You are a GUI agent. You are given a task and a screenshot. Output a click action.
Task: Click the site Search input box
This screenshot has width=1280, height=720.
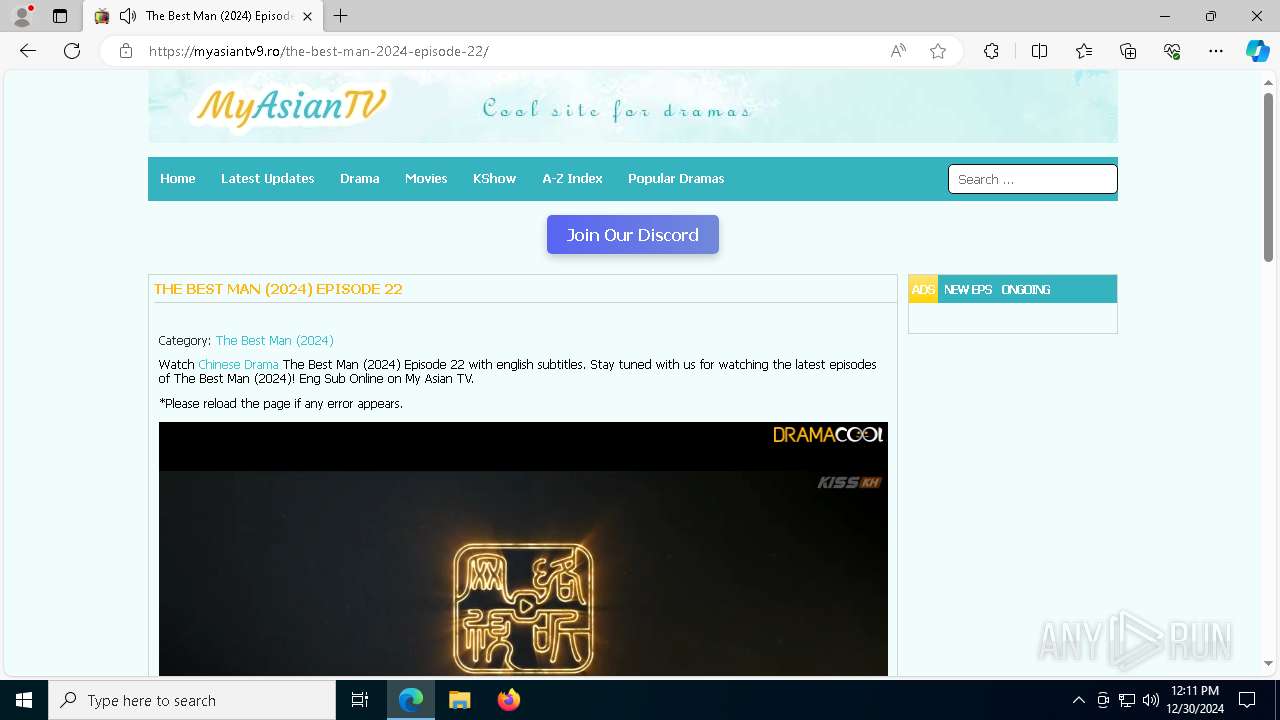coord(1032,179)
